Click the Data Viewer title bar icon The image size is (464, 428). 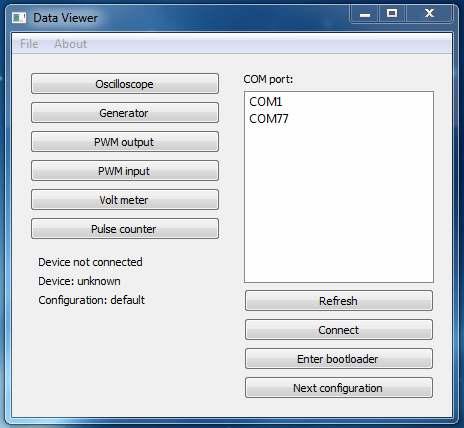19,17
